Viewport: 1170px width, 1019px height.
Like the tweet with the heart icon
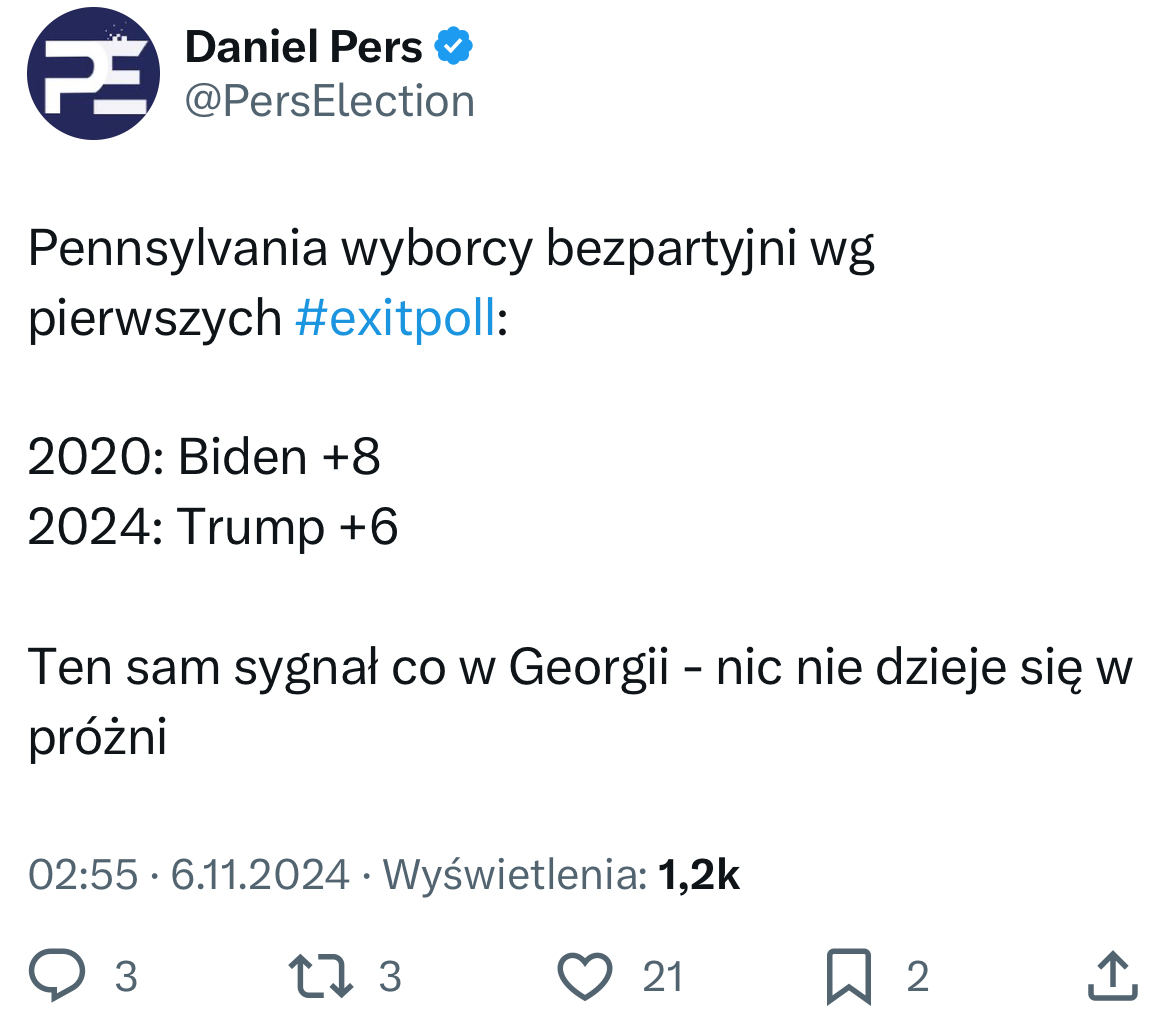tap(584, 975)
